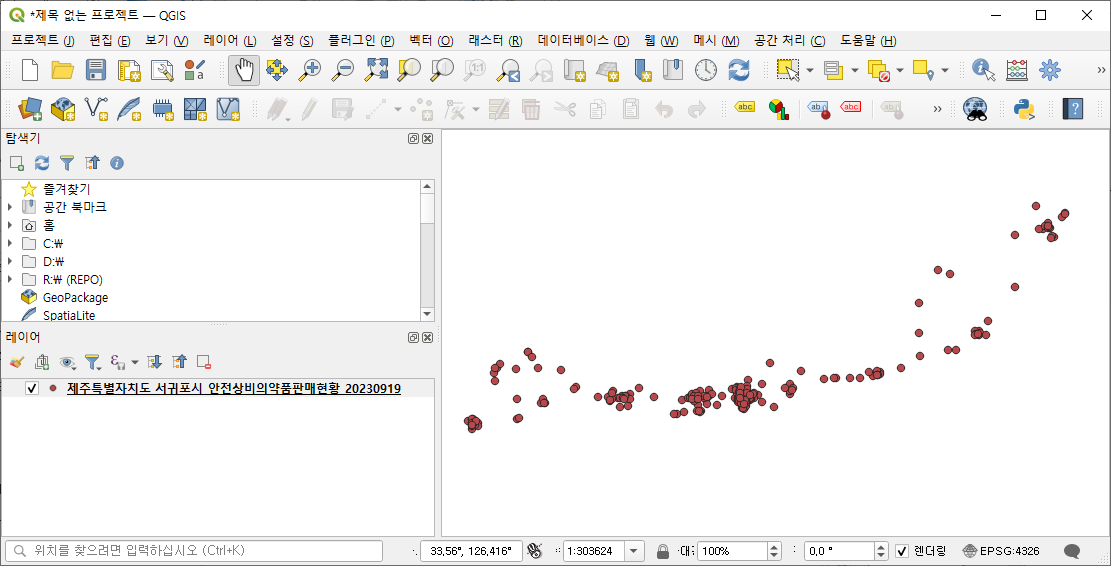The image size is (1111, 566).
Task: Expand the C:\ drive in browser
Action: 10,243
